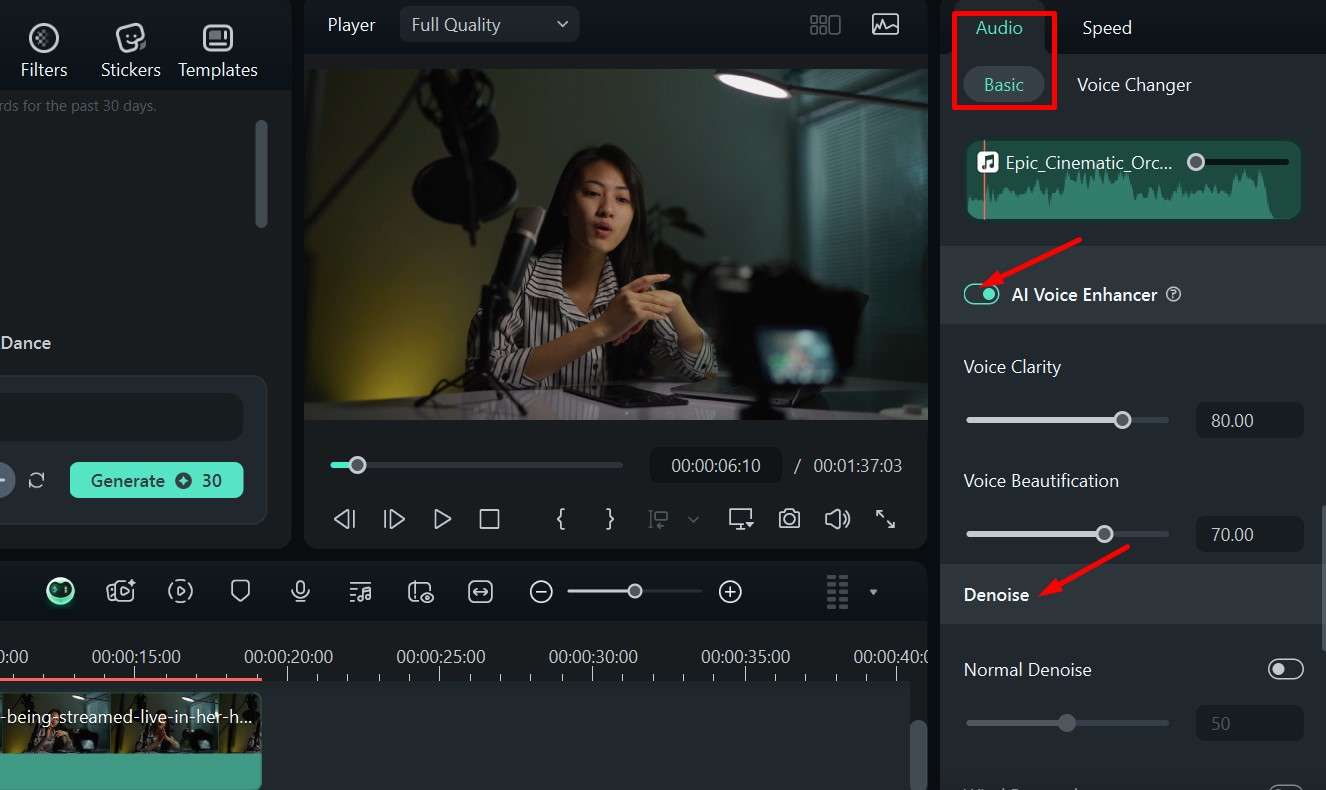Open the Filters panel
This screenshot has width=1326, height=790.
[x=44, y=51]
